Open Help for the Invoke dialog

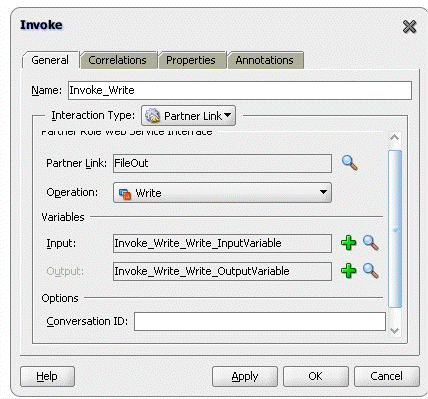point(47,376)
